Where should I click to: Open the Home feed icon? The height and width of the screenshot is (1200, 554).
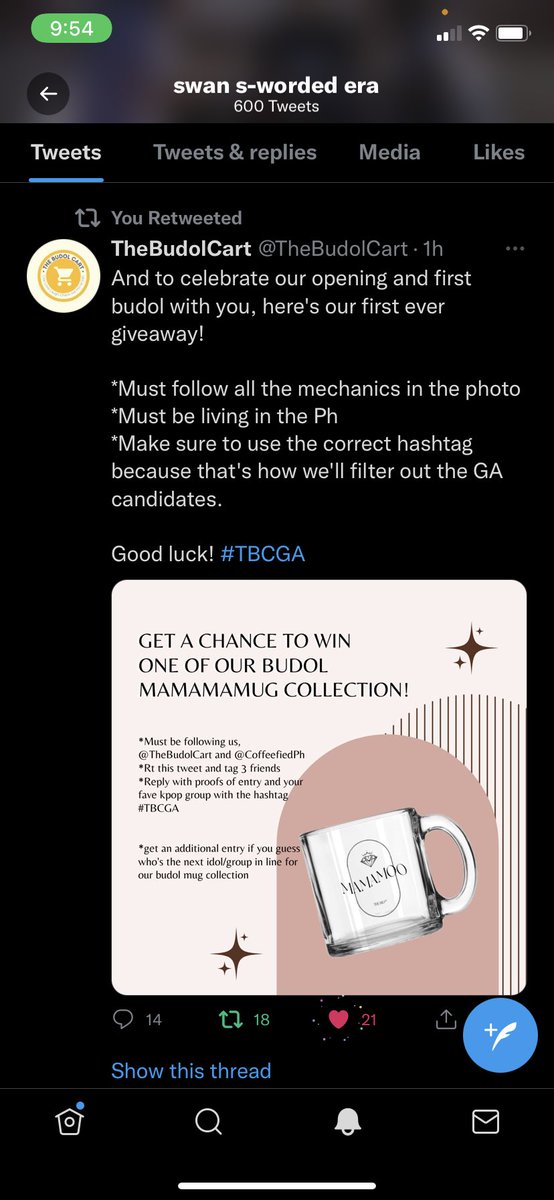69,1120
